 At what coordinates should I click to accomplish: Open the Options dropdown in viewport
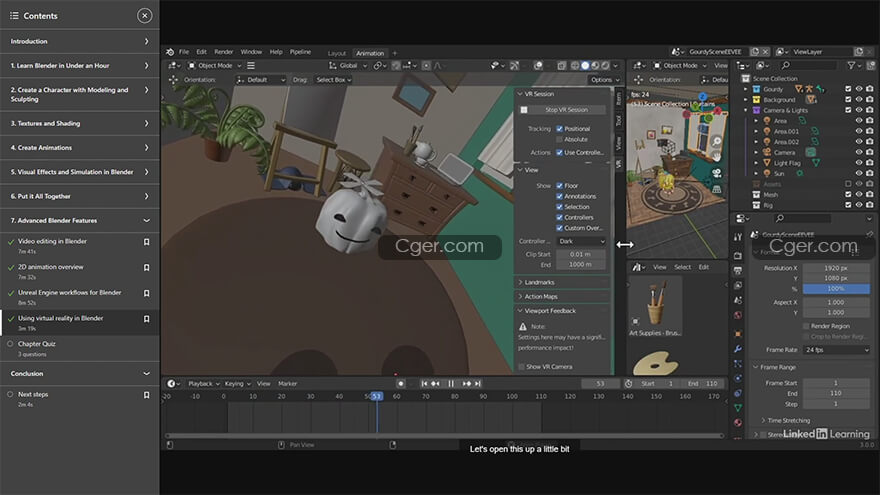[604, 80]
